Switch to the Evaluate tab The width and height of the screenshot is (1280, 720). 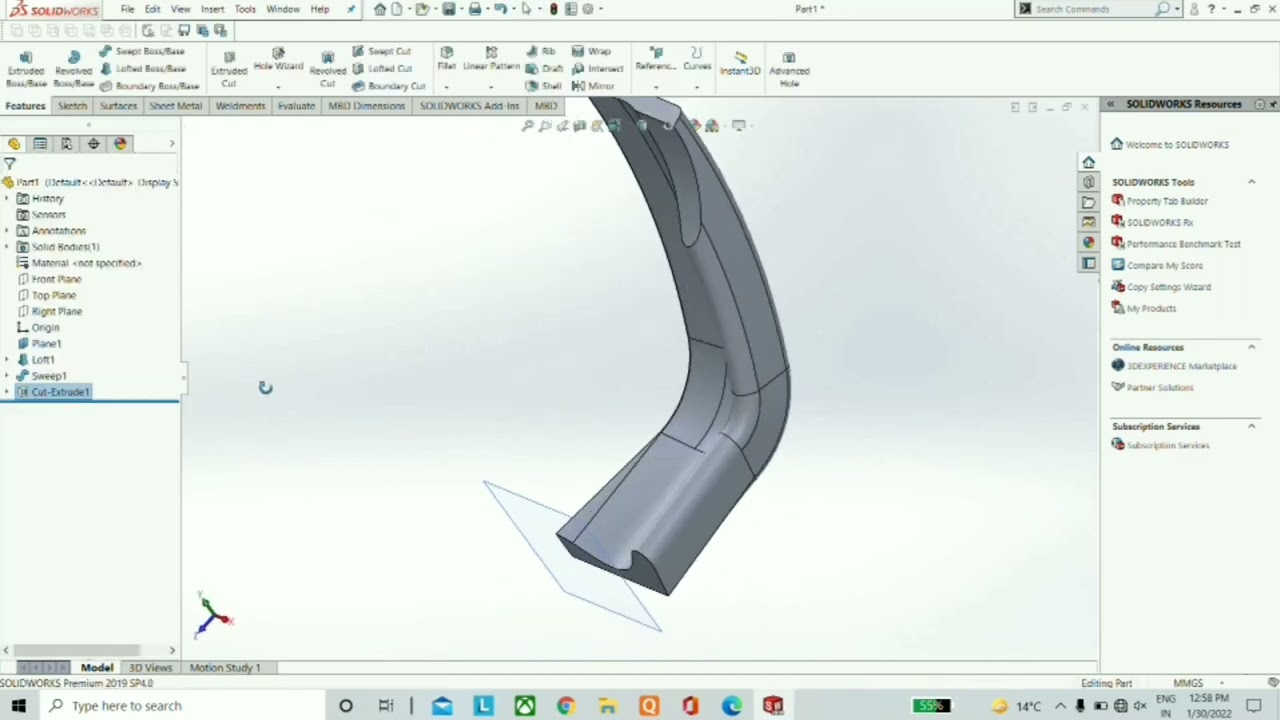[x=296, y=106]
